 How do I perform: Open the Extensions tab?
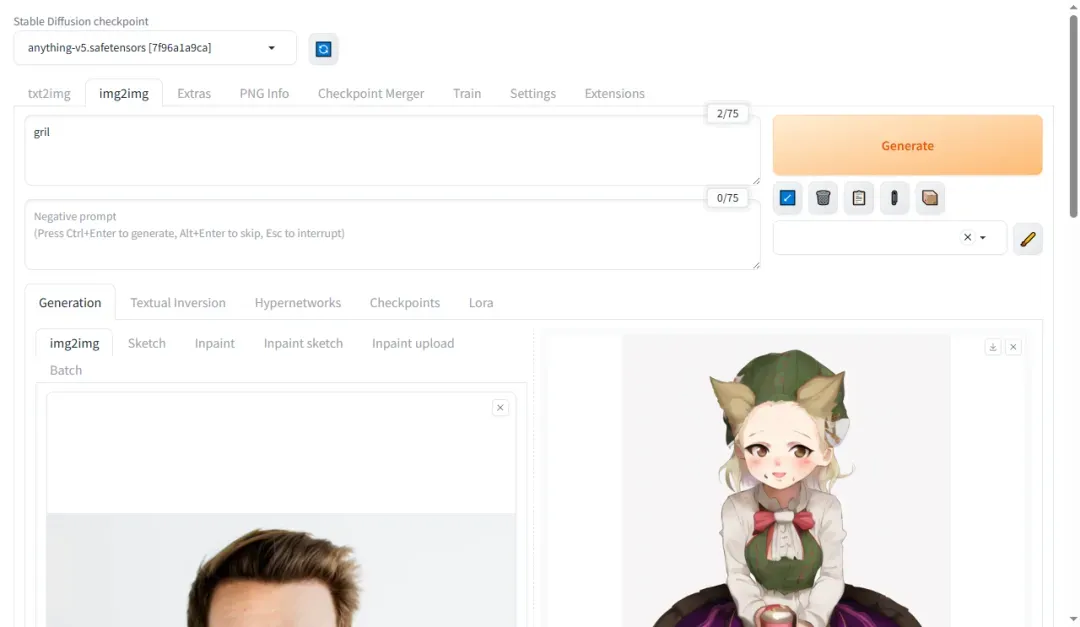coord(614,93)
